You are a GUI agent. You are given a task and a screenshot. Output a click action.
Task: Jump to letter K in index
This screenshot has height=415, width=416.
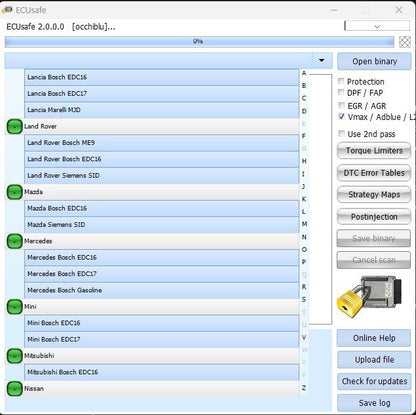coord(304,199)
